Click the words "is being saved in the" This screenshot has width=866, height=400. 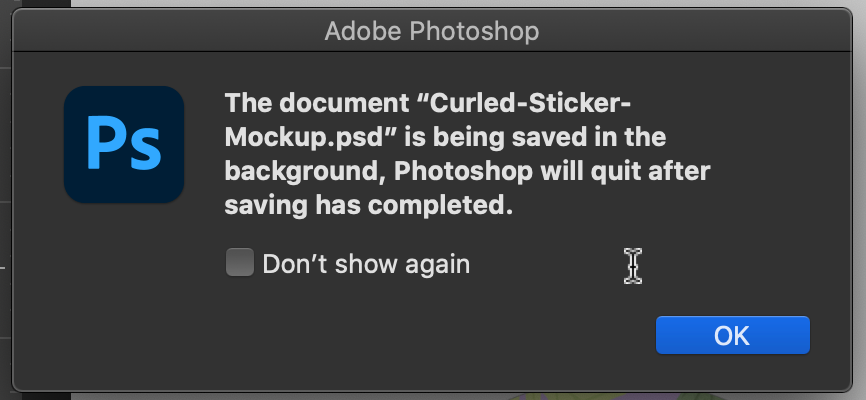pyautogui.click(x=526, y=136)
